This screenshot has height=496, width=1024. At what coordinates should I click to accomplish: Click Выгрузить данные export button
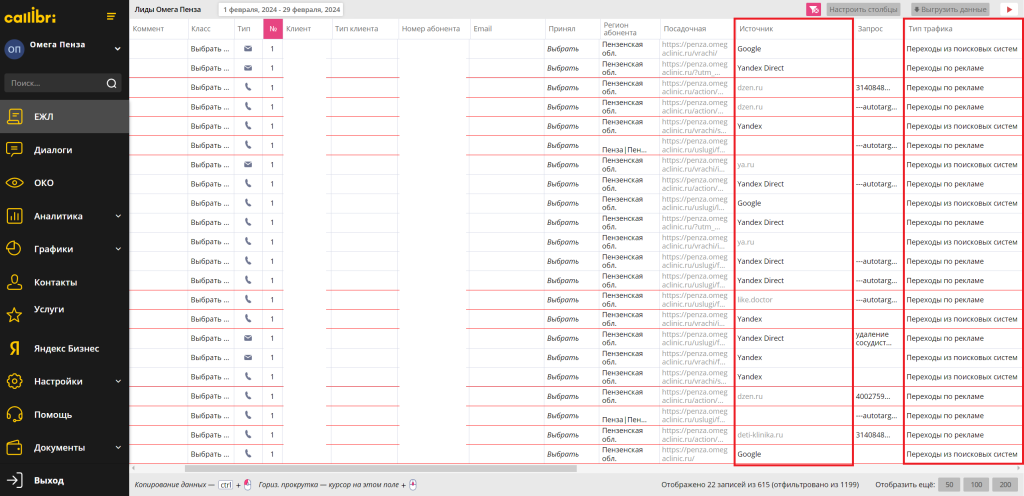pyautogui.click(x=950, y=10)
